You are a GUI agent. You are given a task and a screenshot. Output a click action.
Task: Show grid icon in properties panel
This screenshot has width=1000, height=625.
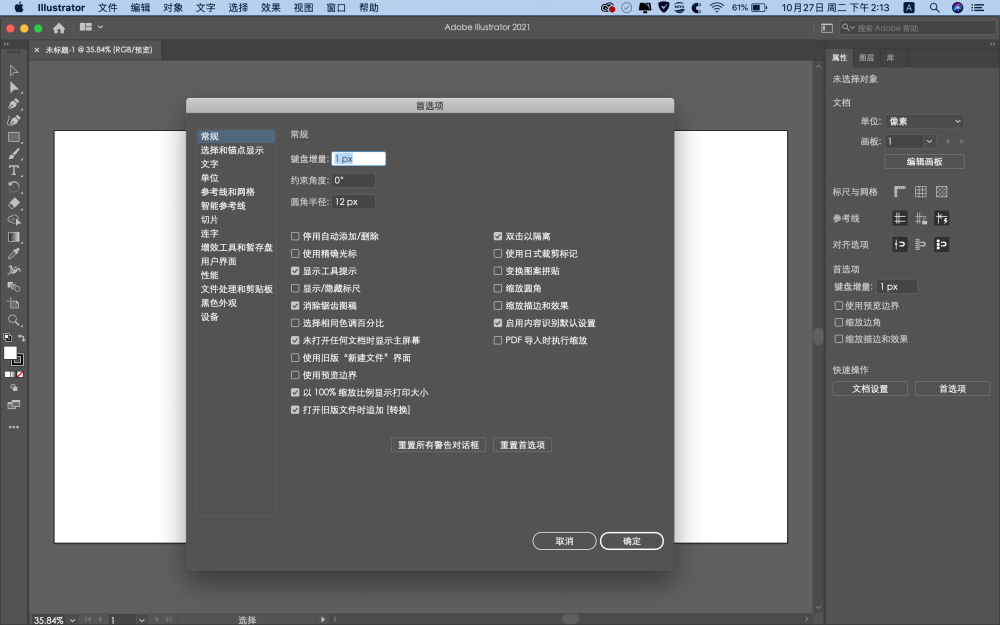click(921, 192)
